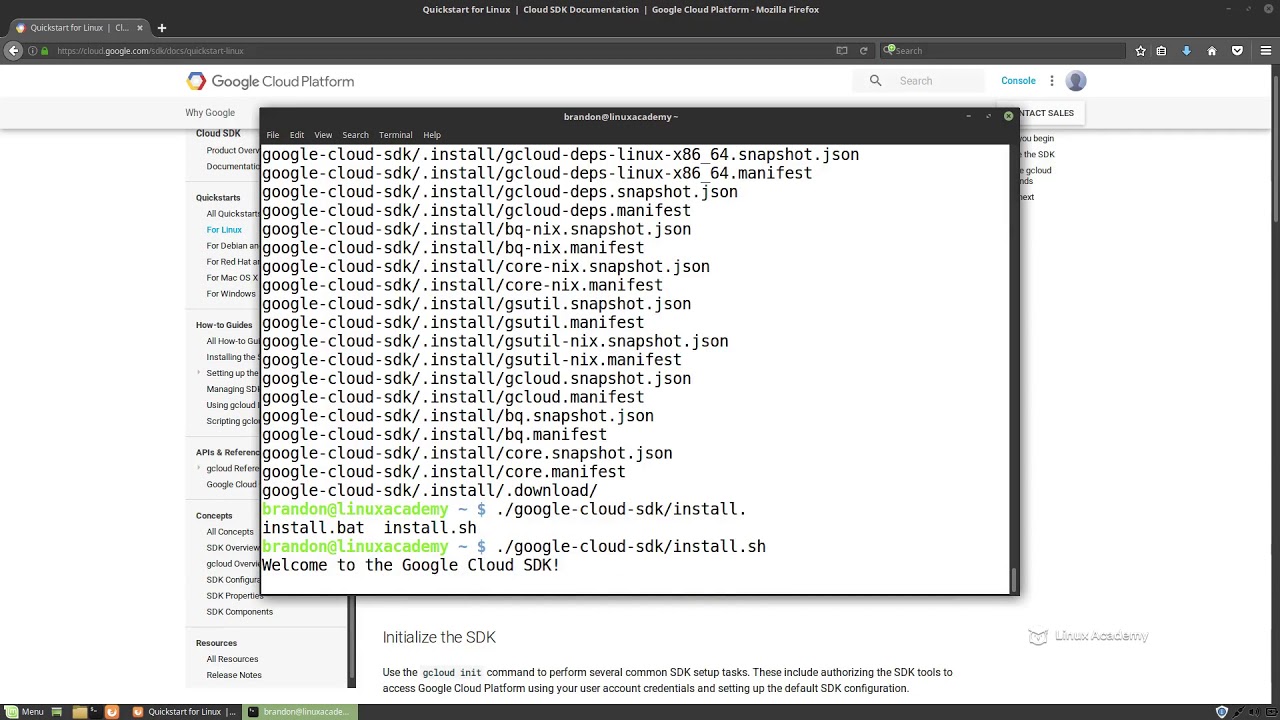
Task: Select the Quickstart for Linux browser tab
Action: (79, 28)
